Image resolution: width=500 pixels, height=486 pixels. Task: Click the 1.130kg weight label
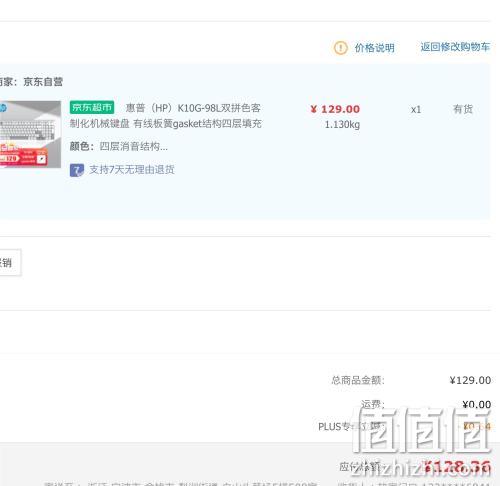pos(342,125)
